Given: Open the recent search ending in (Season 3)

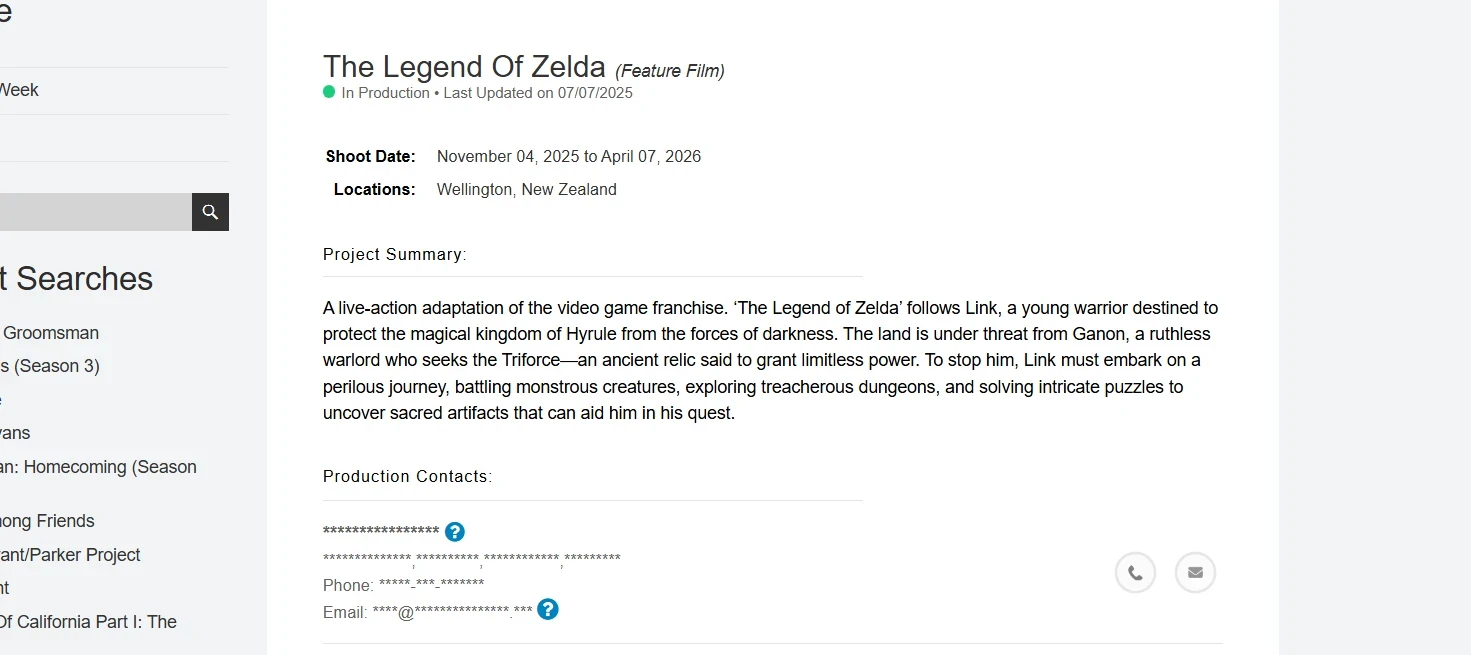Looking at the screenshot, I should (x=50, y=366).
